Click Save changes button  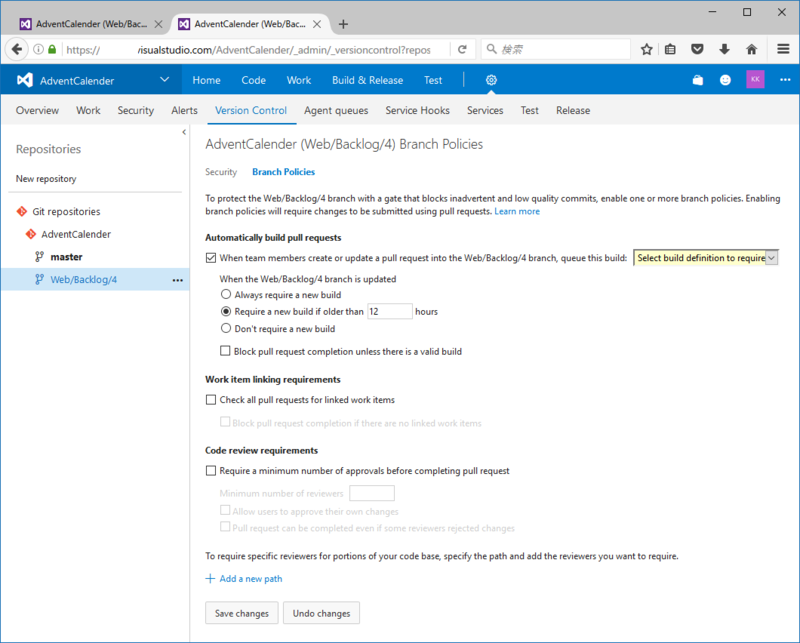(x=242, y=613)
